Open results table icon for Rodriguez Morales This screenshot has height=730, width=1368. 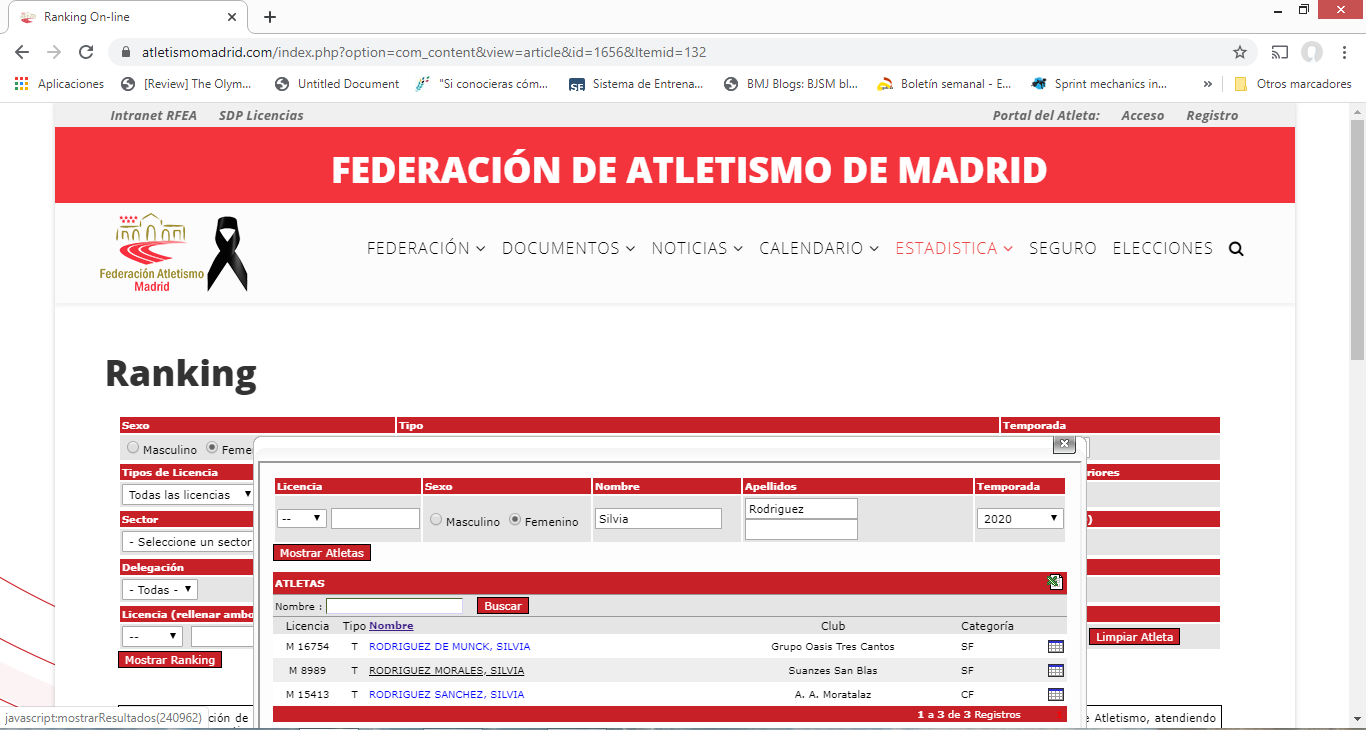coord(1055,671)
